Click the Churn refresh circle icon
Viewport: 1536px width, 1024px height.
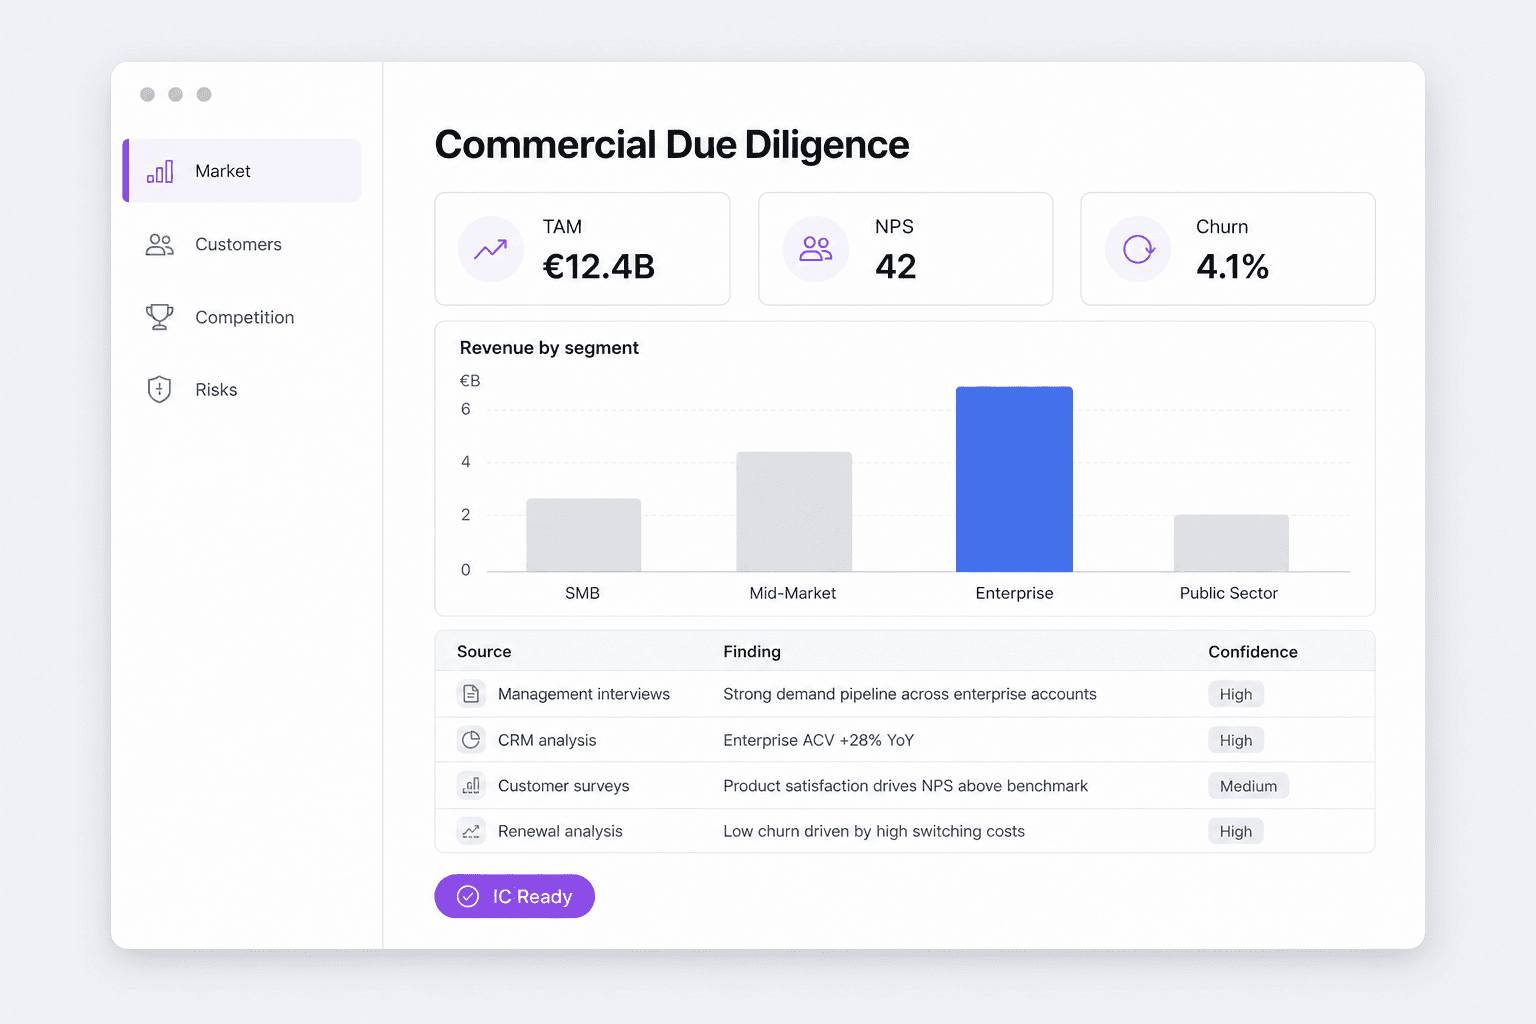pos(1138,249)
